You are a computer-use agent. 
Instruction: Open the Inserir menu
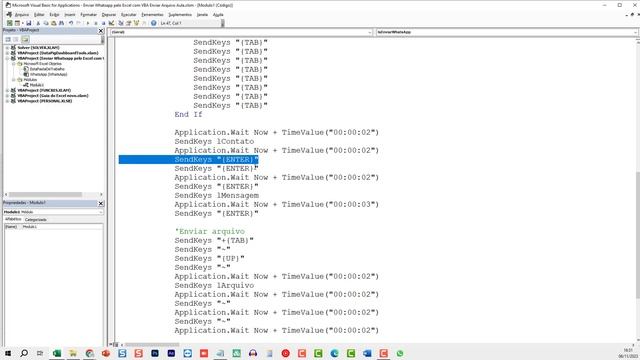pyautogui.click(x=70, y=15)
